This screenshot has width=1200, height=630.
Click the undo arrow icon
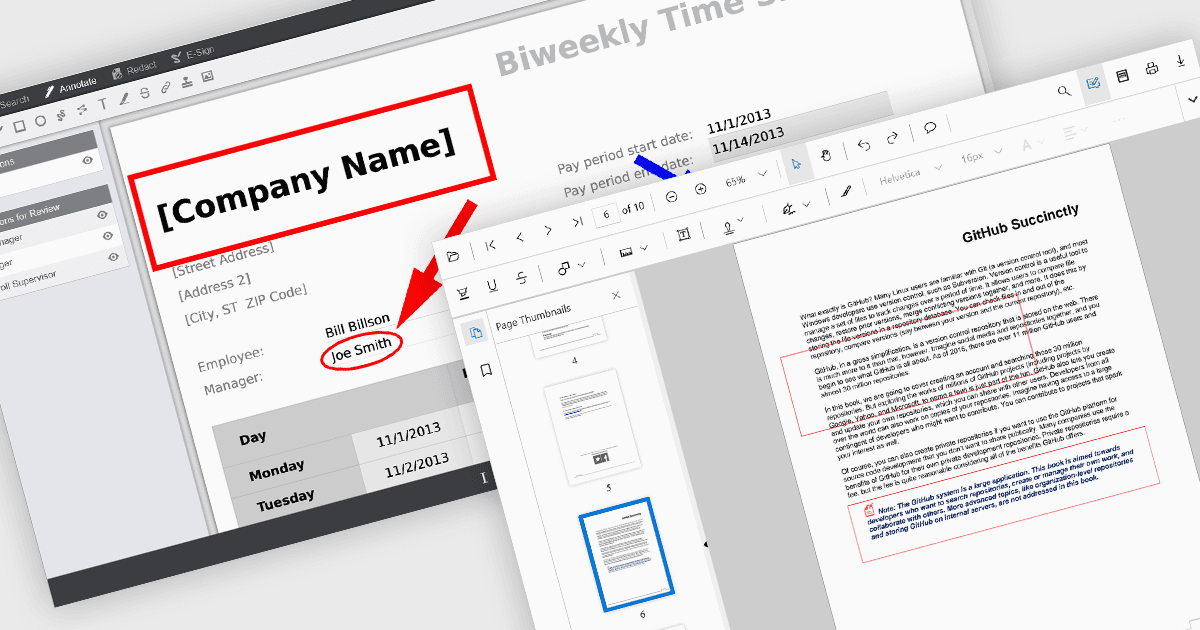click(864, 145)
